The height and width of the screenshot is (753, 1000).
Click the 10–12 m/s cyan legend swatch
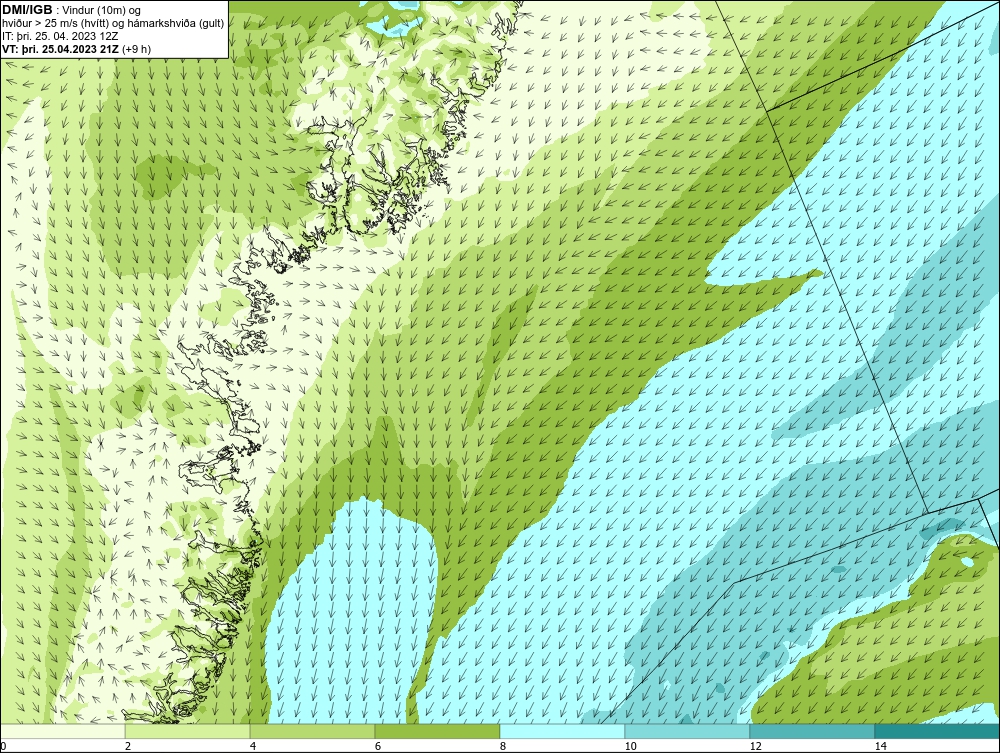[x=688, y=731]
